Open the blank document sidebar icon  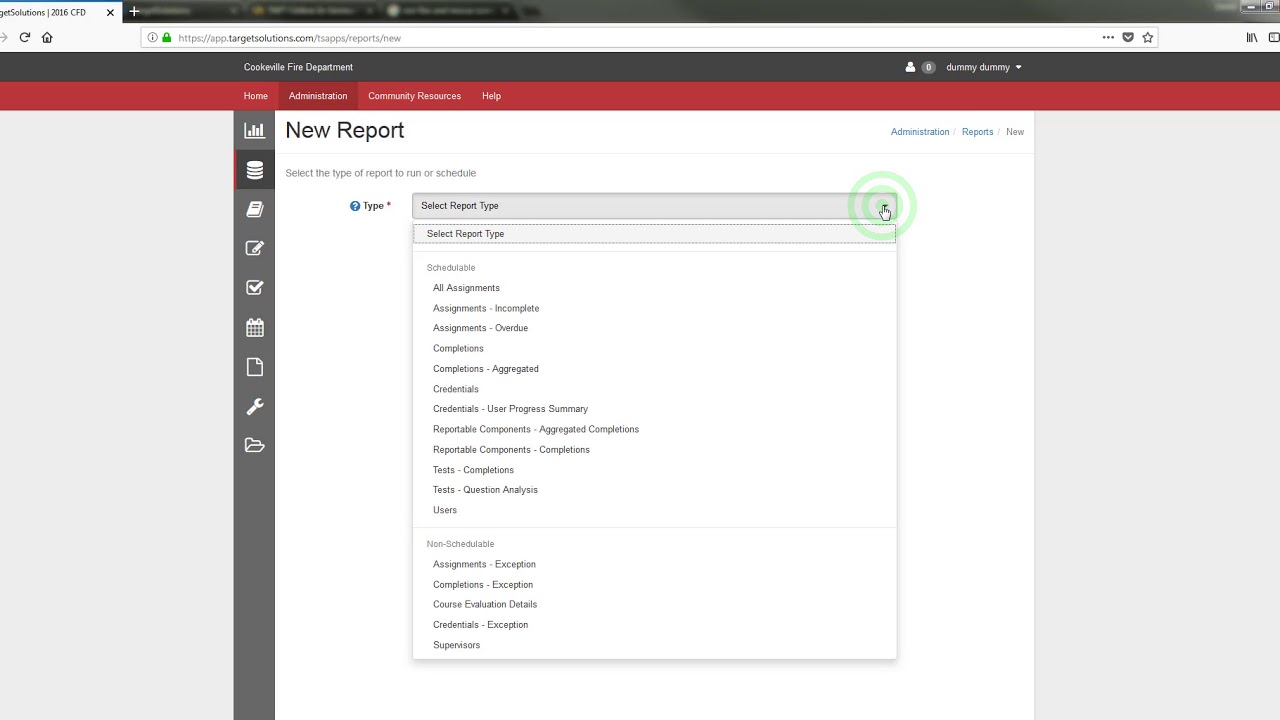[254, 367]
